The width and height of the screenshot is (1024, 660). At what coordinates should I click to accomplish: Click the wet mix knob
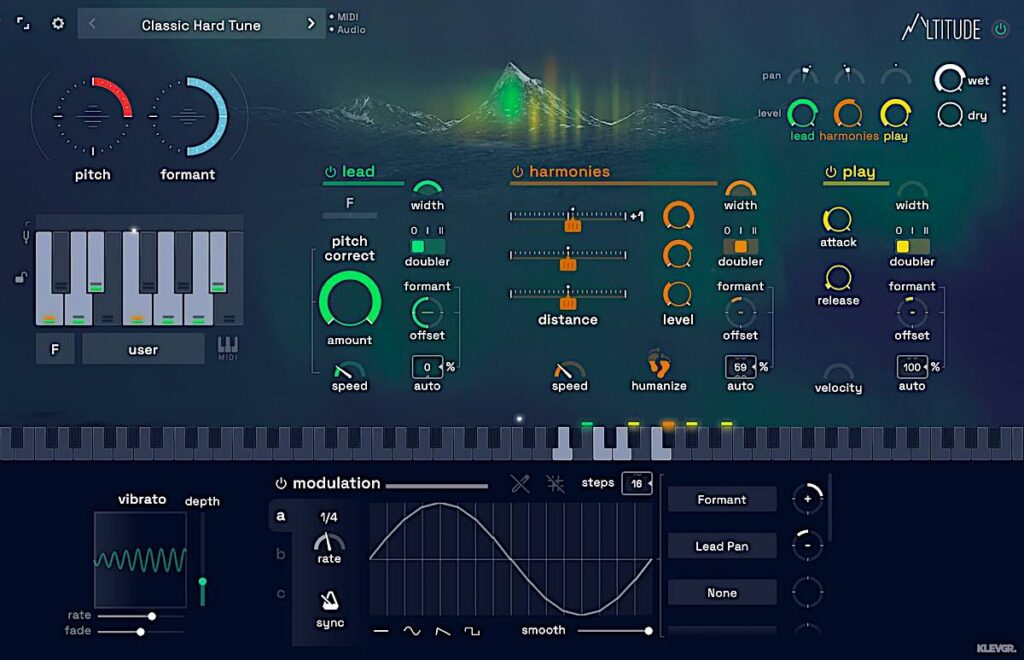[x=949, y=79]
